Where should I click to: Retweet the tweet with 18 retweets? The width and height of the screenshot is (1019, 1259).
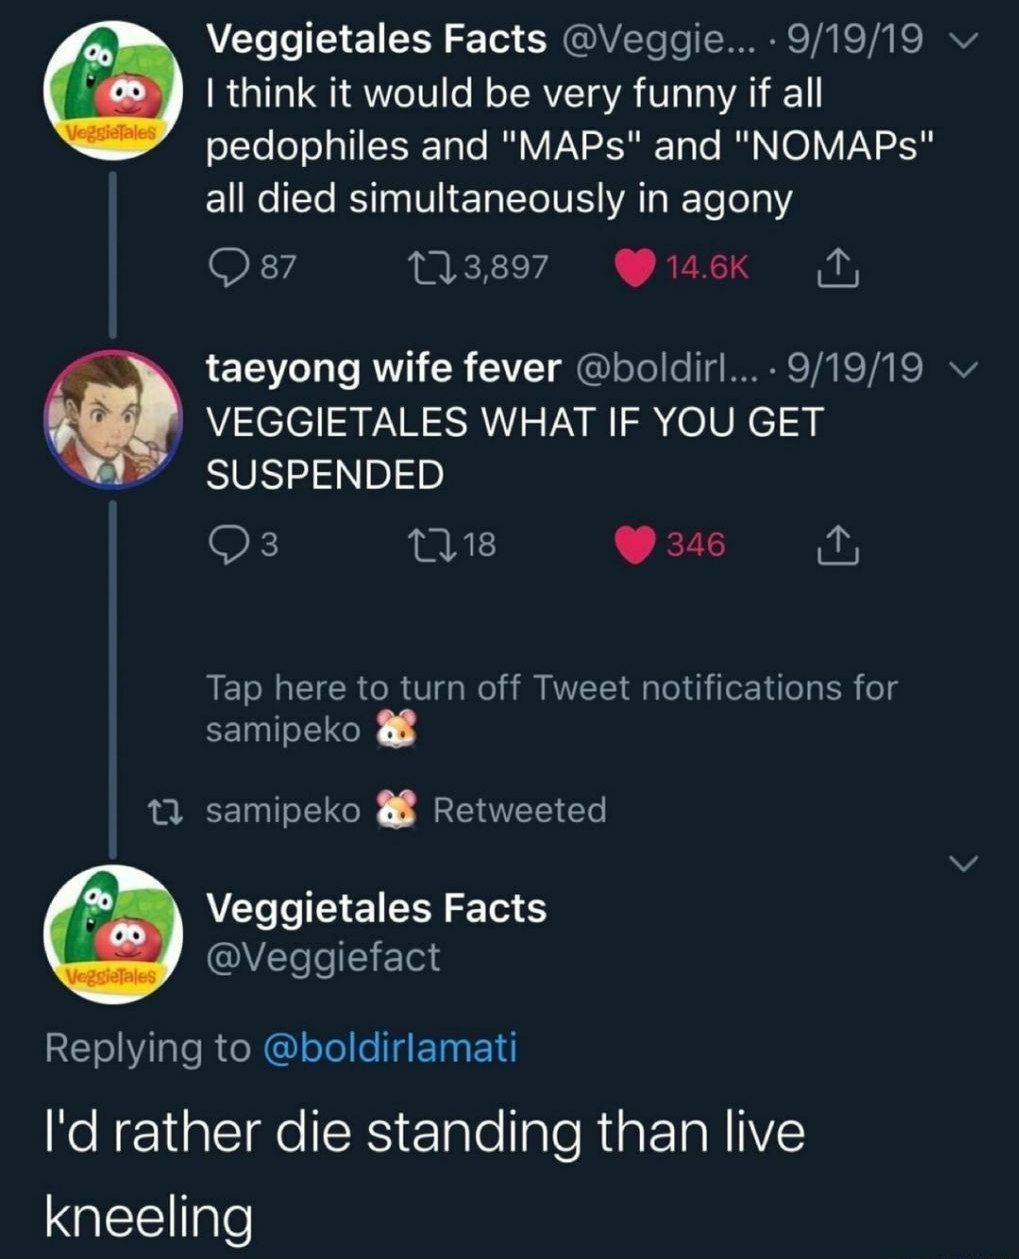(428, 544)
